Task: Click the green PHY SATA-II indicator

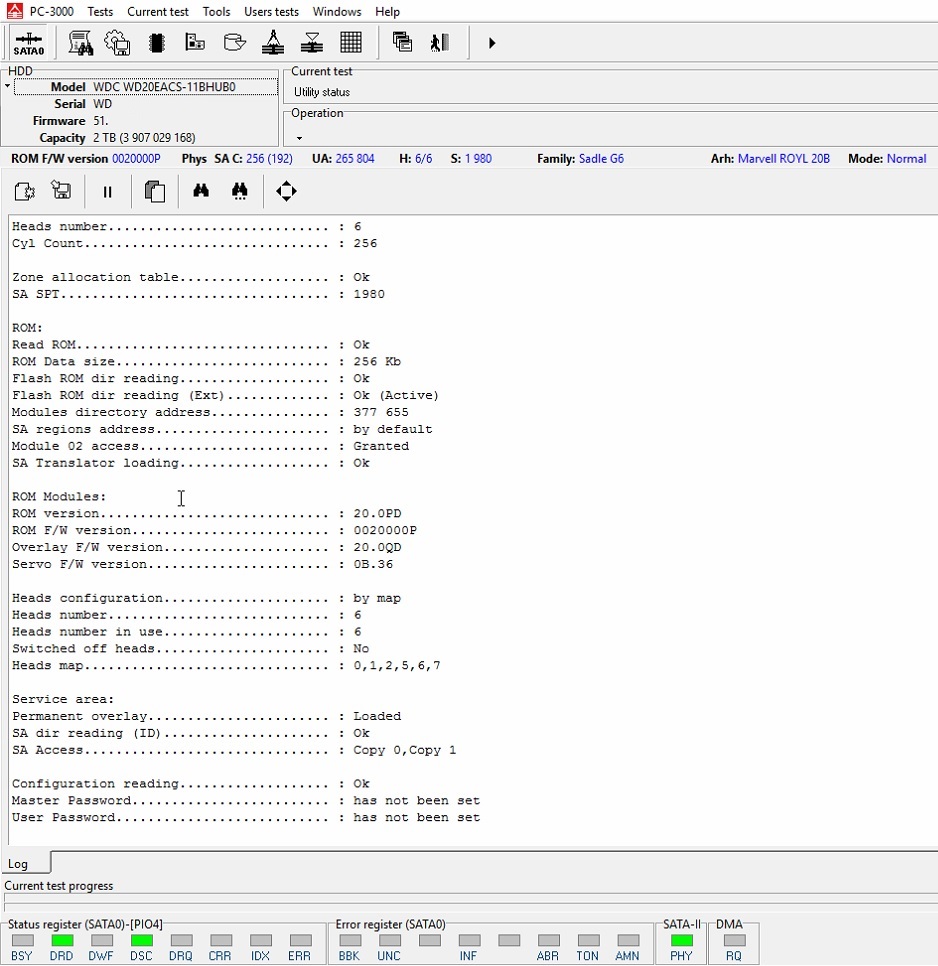Action: (x=681, y=940)
